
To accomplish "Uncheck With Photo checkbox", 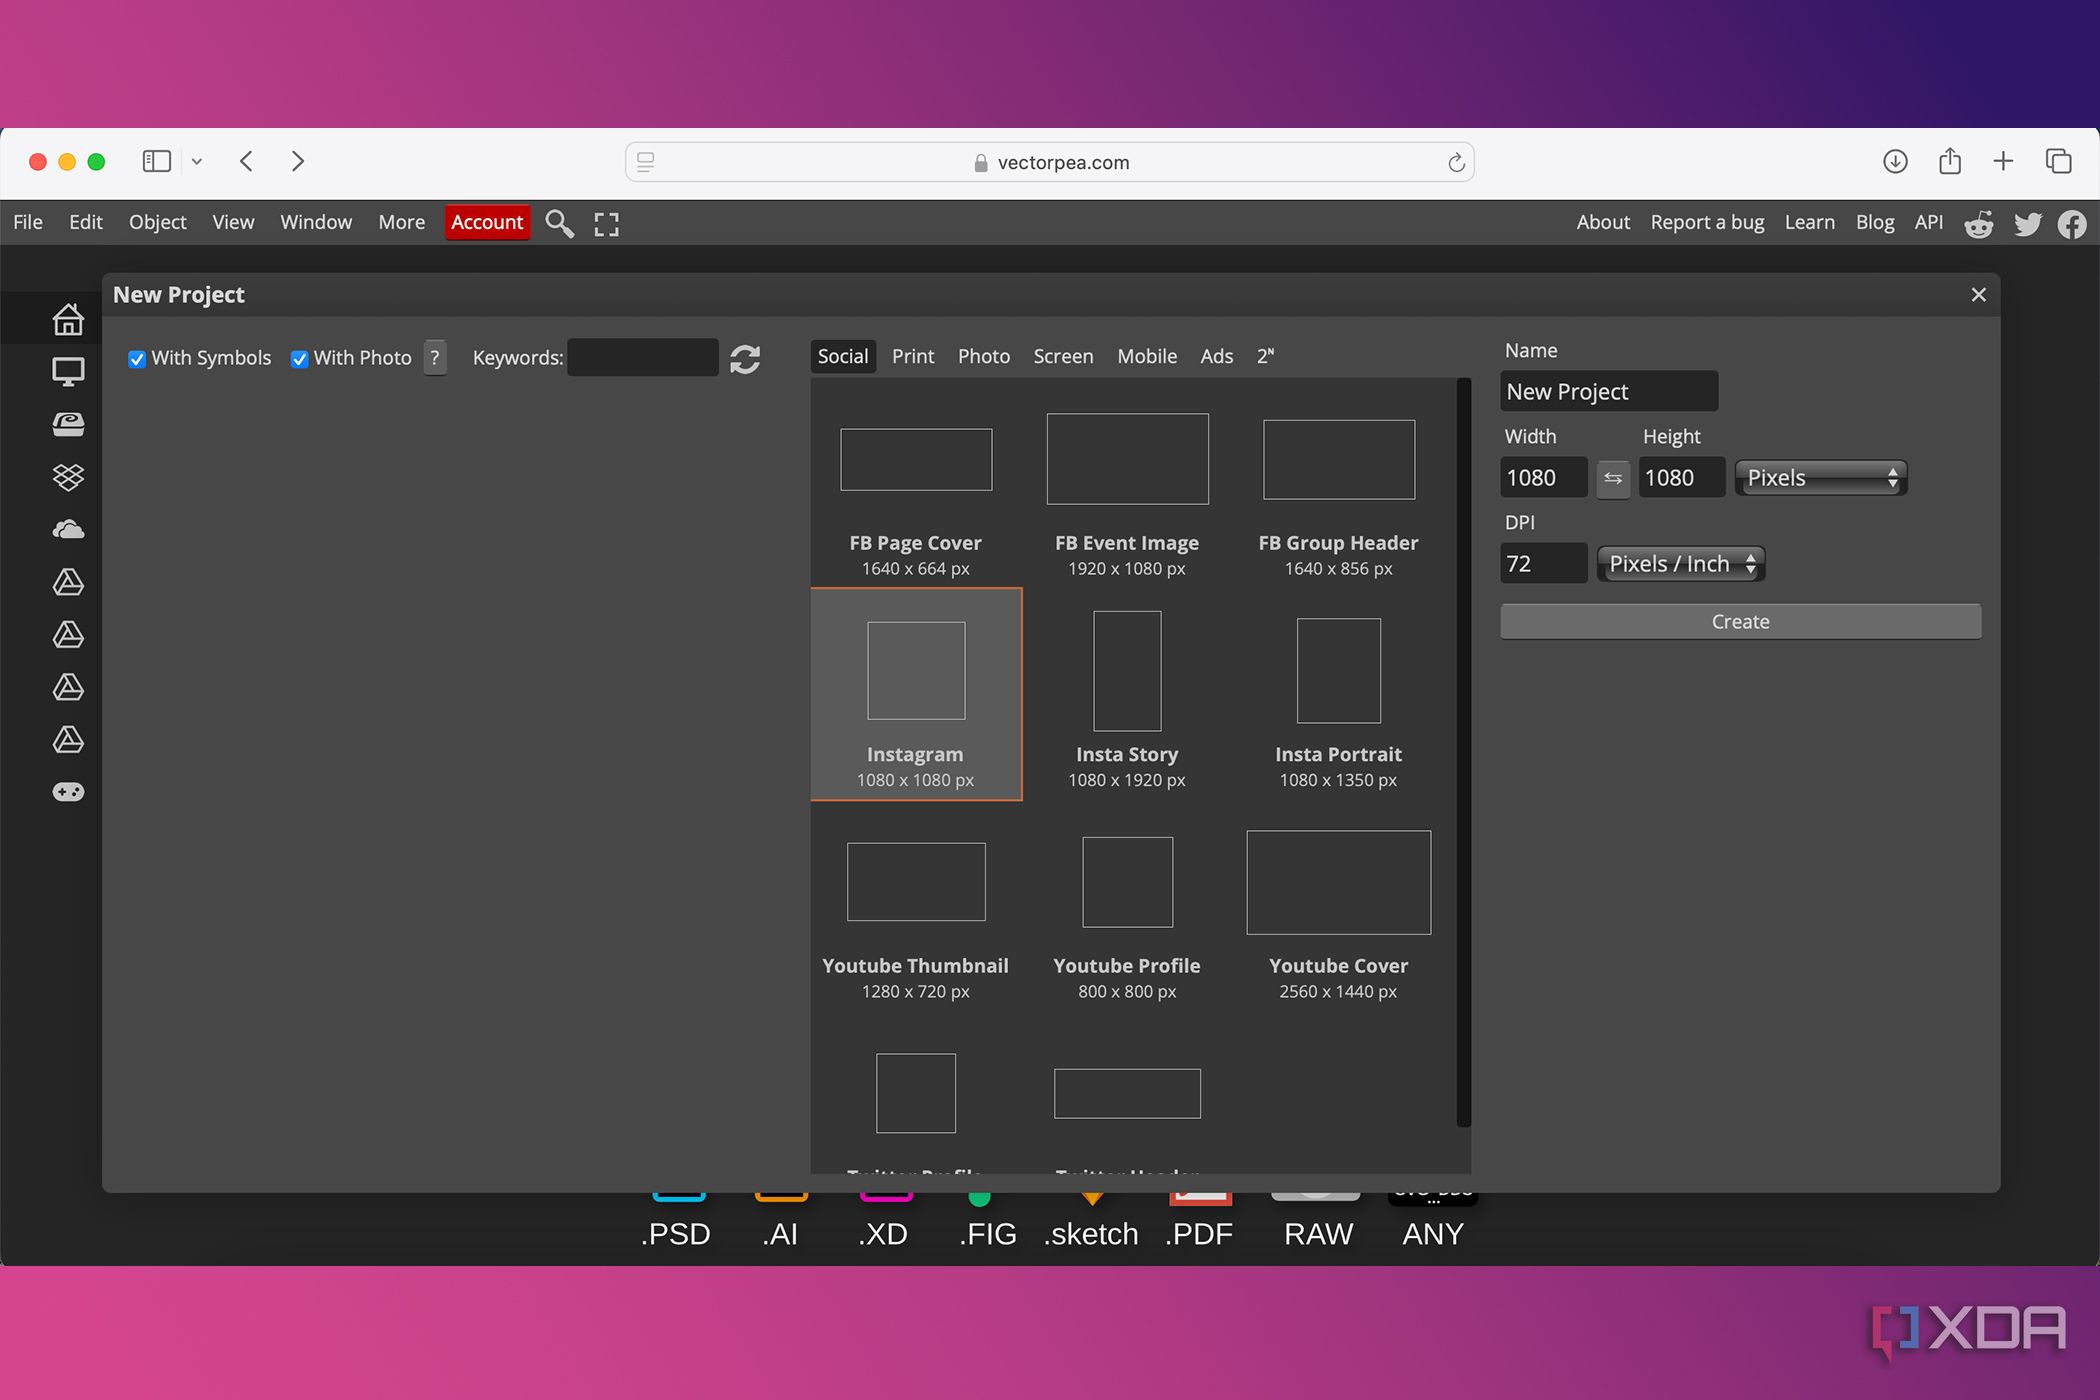I will (299, 359).
